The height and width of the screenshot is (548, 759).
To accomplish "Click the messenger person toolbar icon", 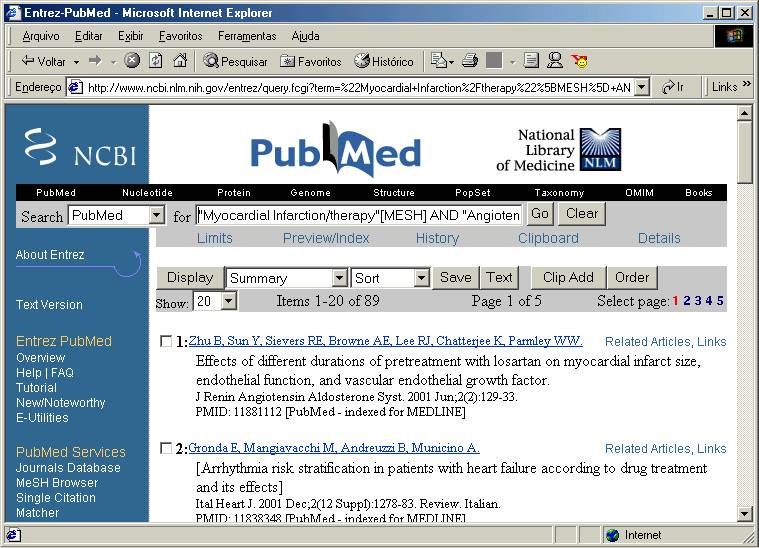I will point(555,61).
